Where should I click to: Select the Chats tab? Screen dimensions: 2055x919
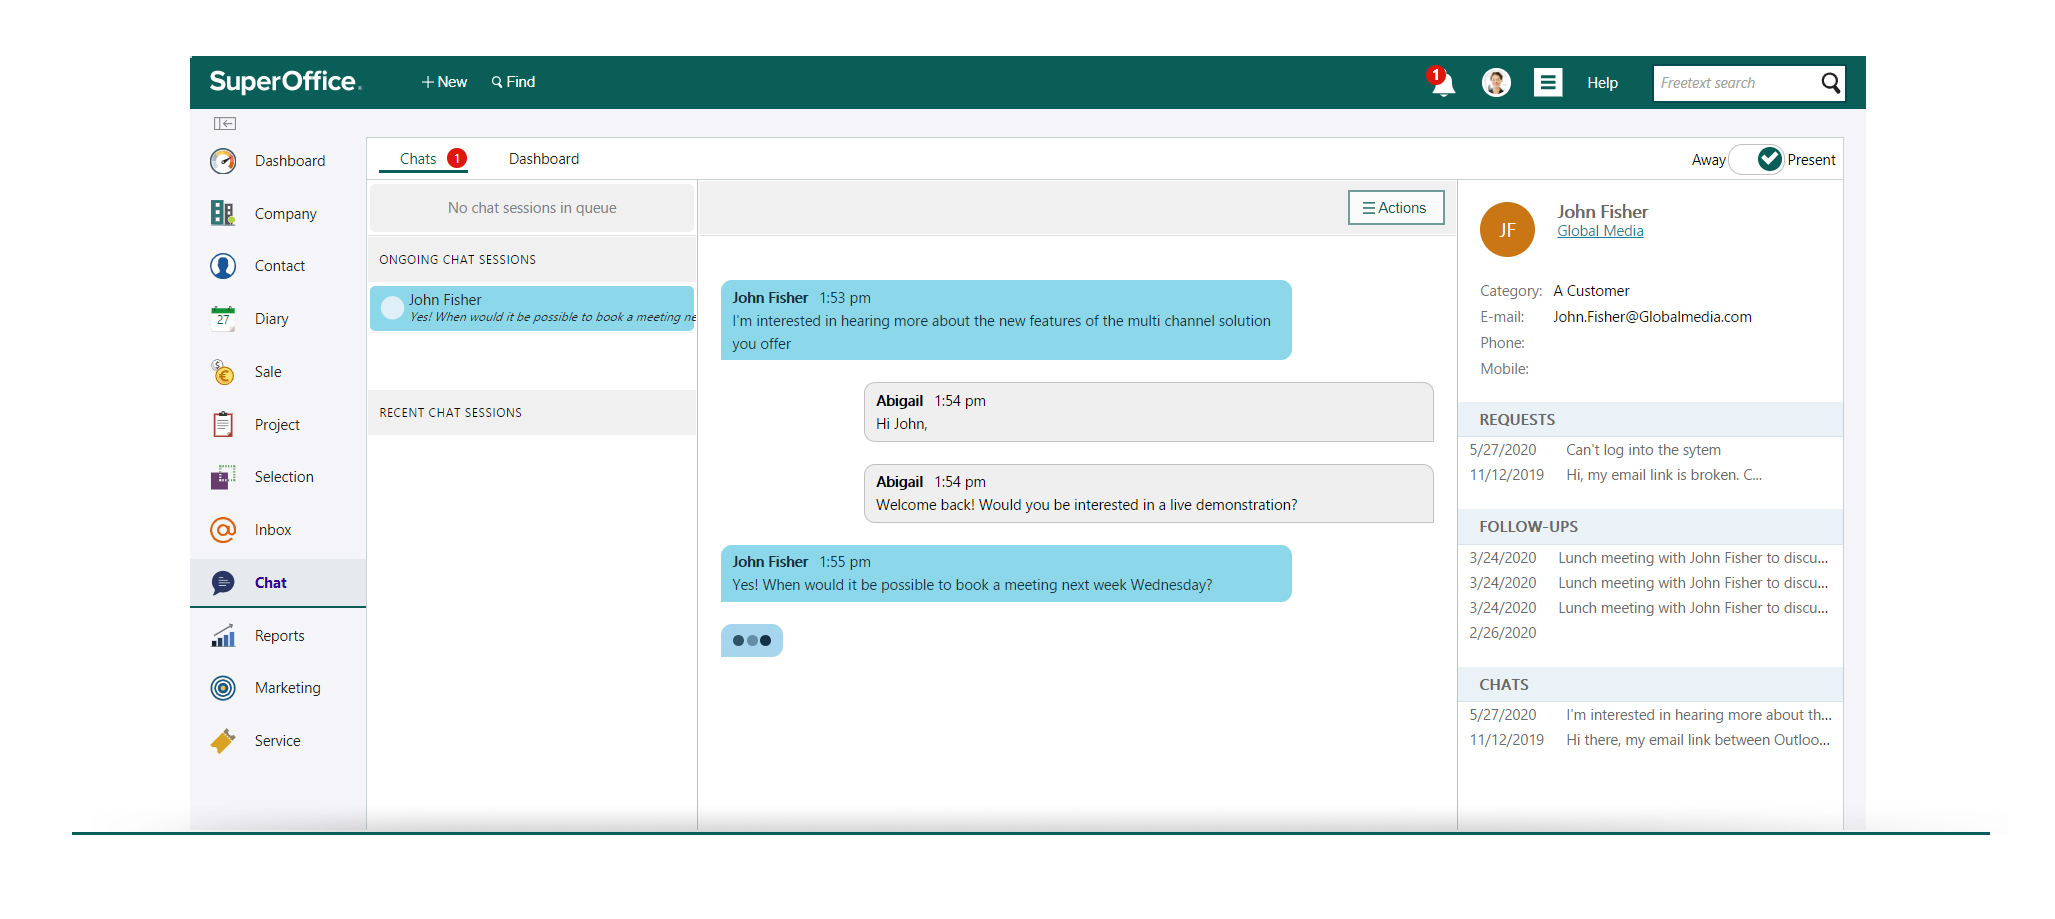(x=418, y=159)
